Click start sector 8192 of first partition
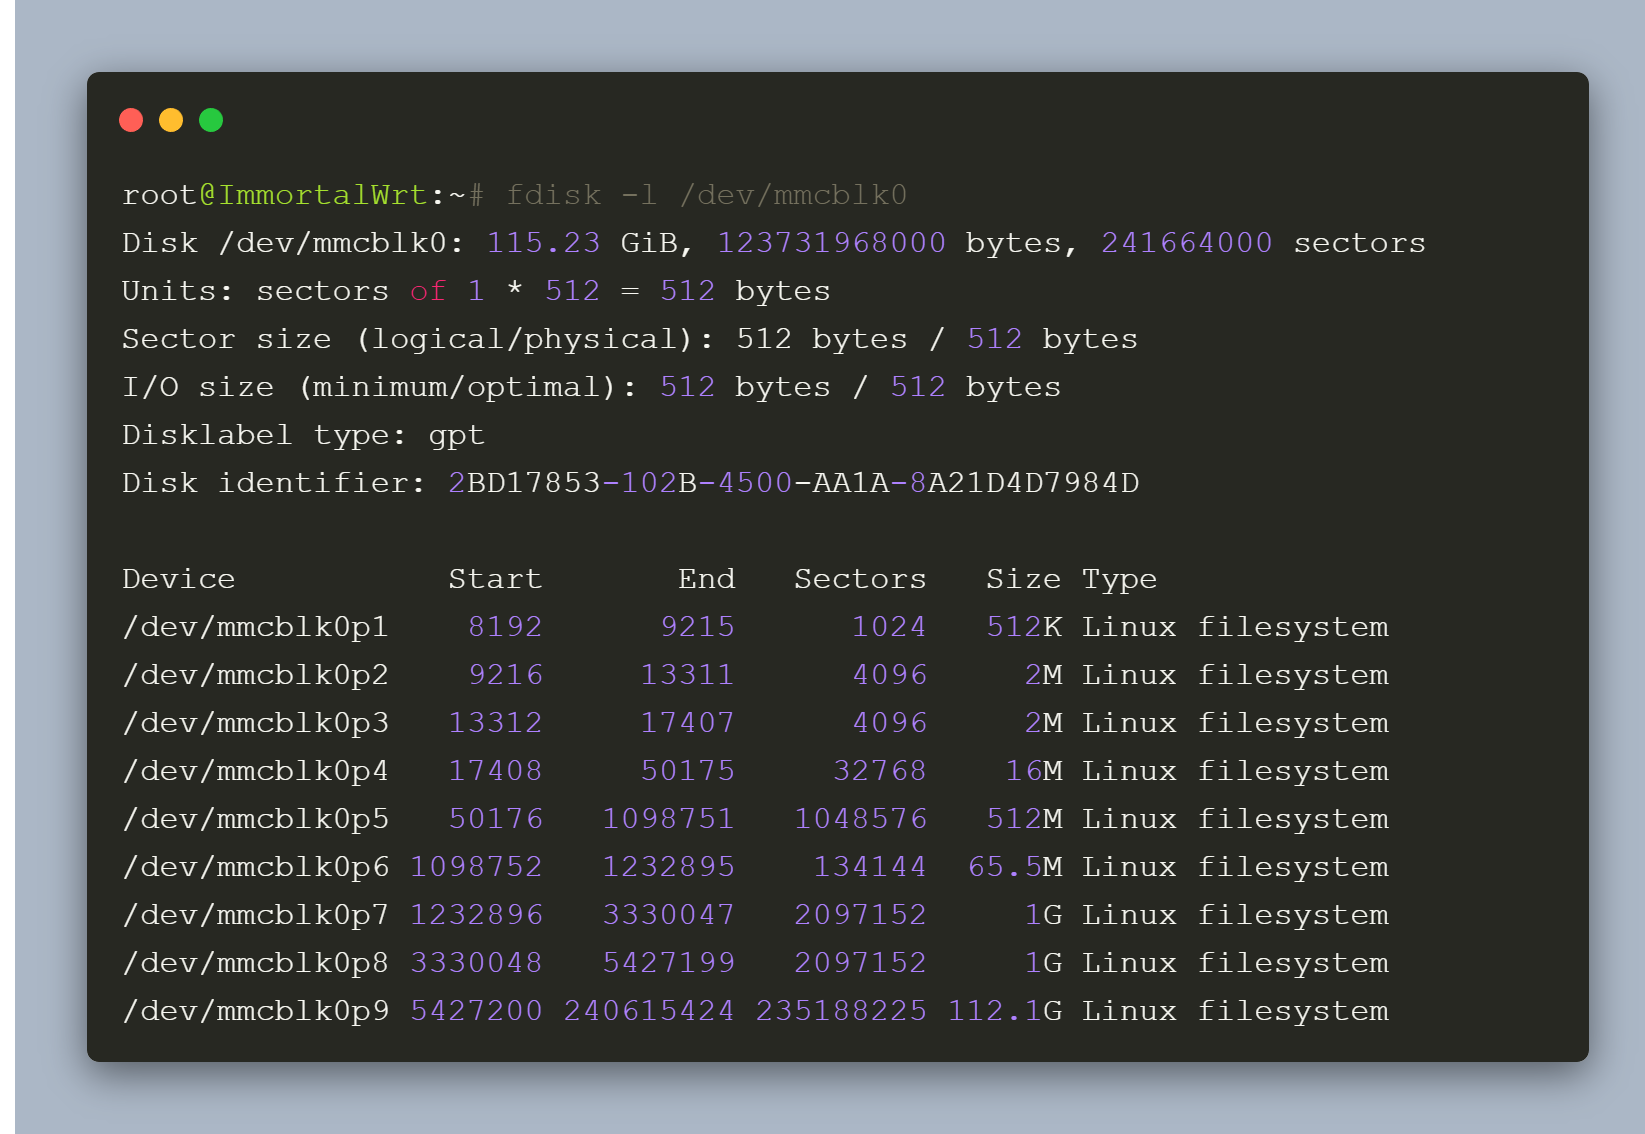Viewport: 1645px width, 1134px height. click(x=505, y=627)
